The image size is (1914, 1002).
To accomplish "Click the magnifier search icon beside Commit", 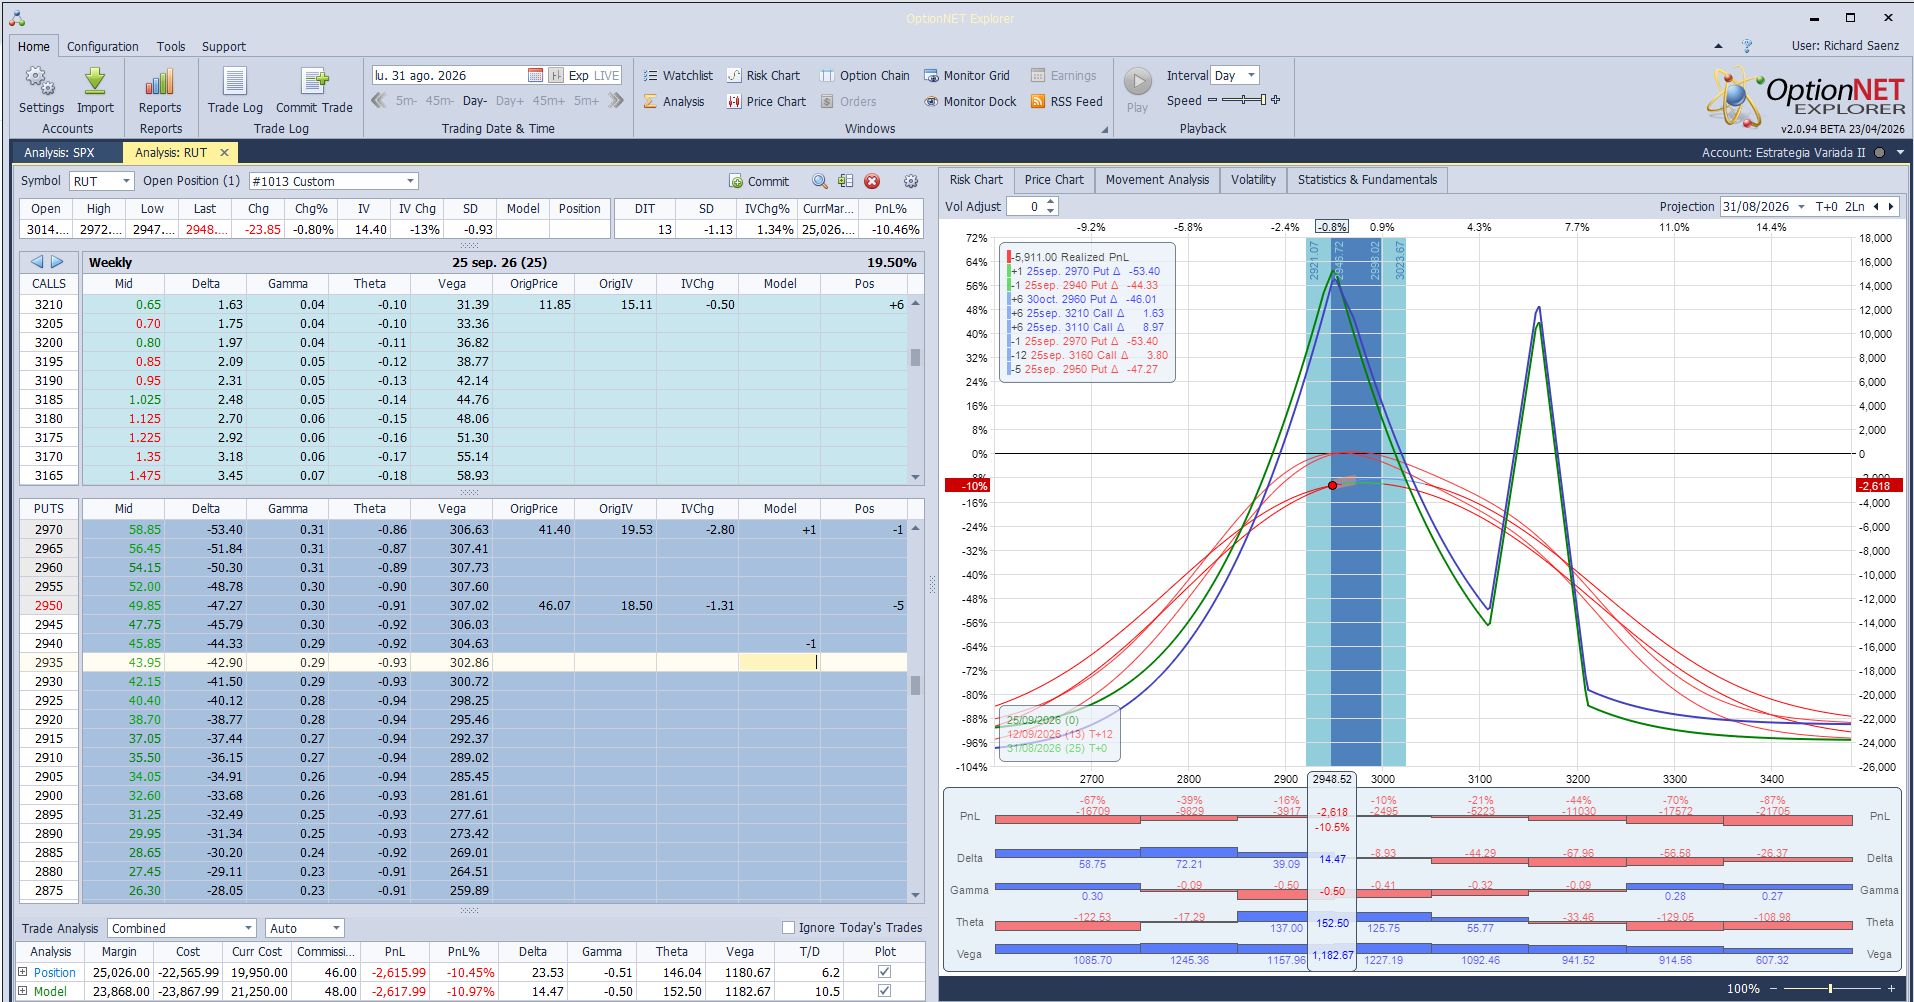I will pyautogui.click(x=820, y=181).
